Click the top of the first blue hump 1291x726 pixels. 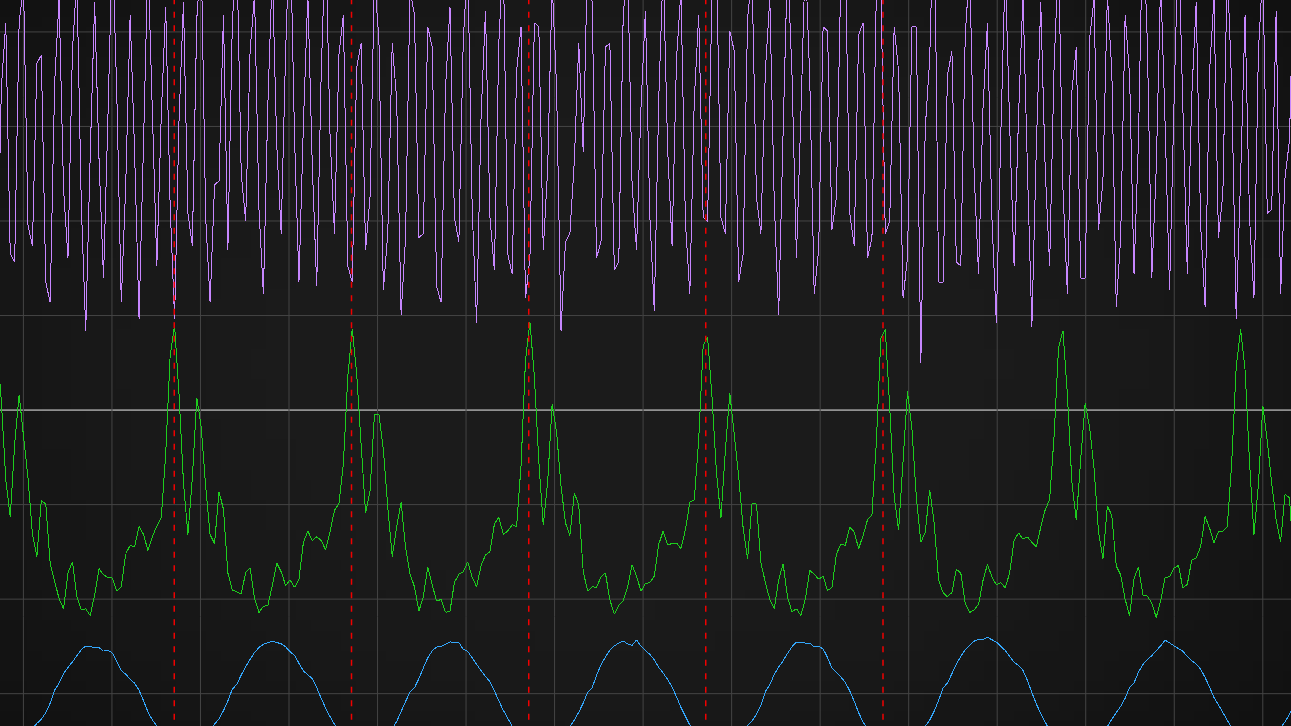point(90,647)
